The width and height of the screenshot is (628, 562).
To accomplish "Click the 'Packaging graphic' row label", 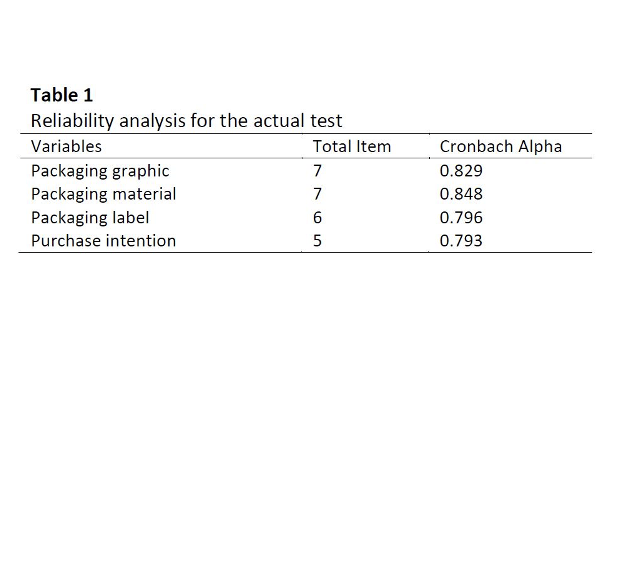I will 100,171.
